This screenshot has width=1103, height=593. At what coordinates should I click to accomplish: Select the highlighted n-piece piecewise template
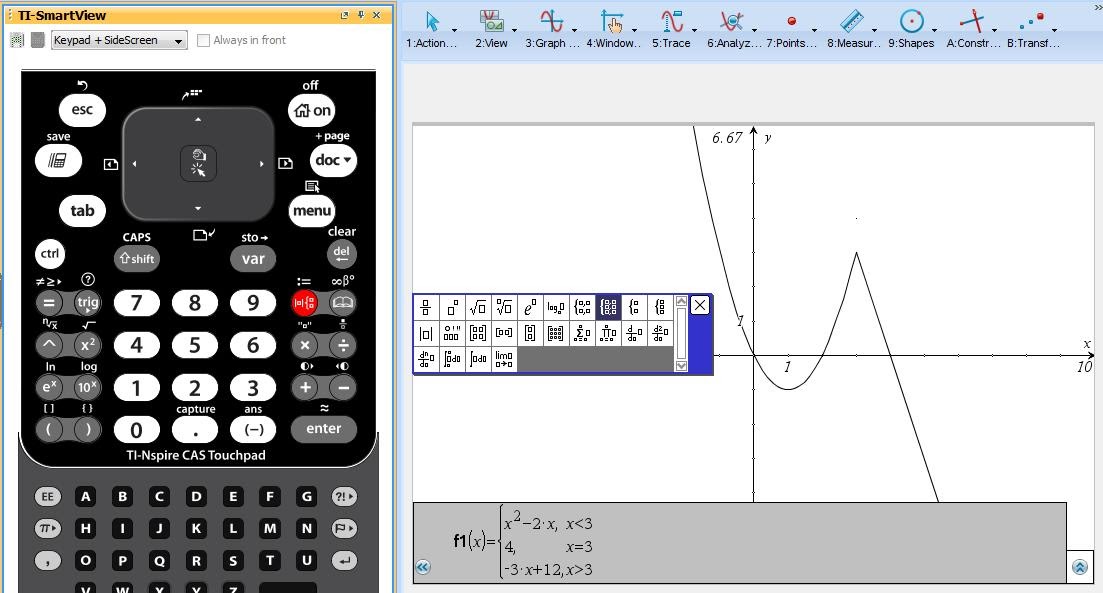pos(608,307)
